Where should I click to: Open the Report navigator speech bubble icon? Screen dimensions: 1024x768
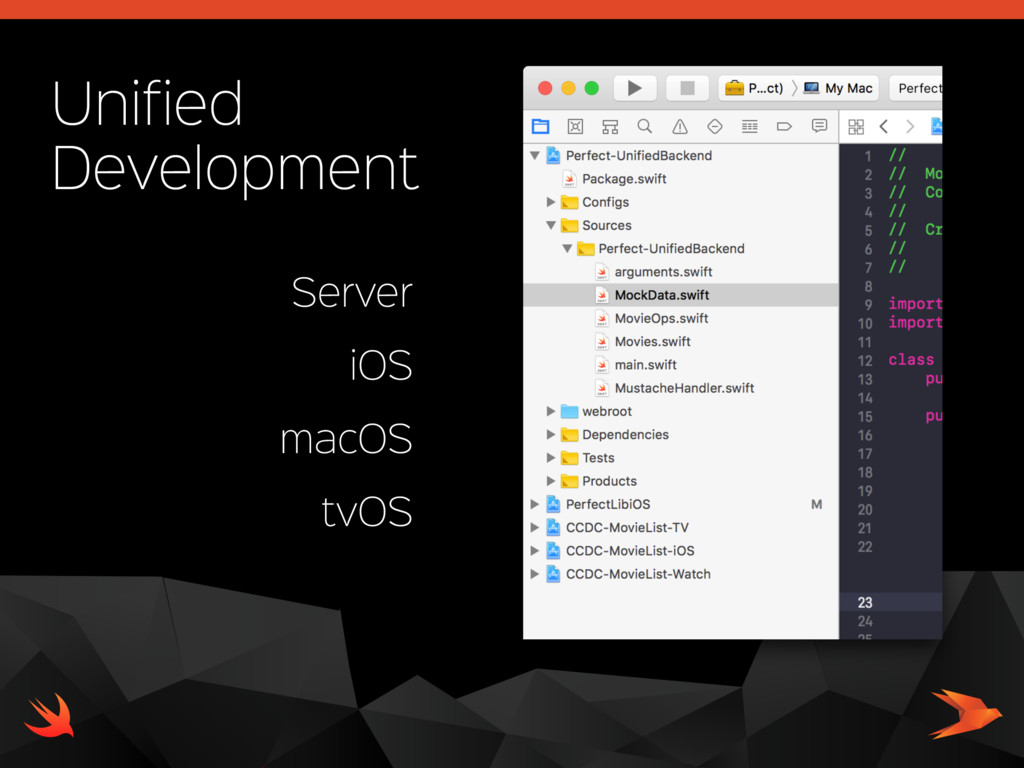[x=819, y=126]
